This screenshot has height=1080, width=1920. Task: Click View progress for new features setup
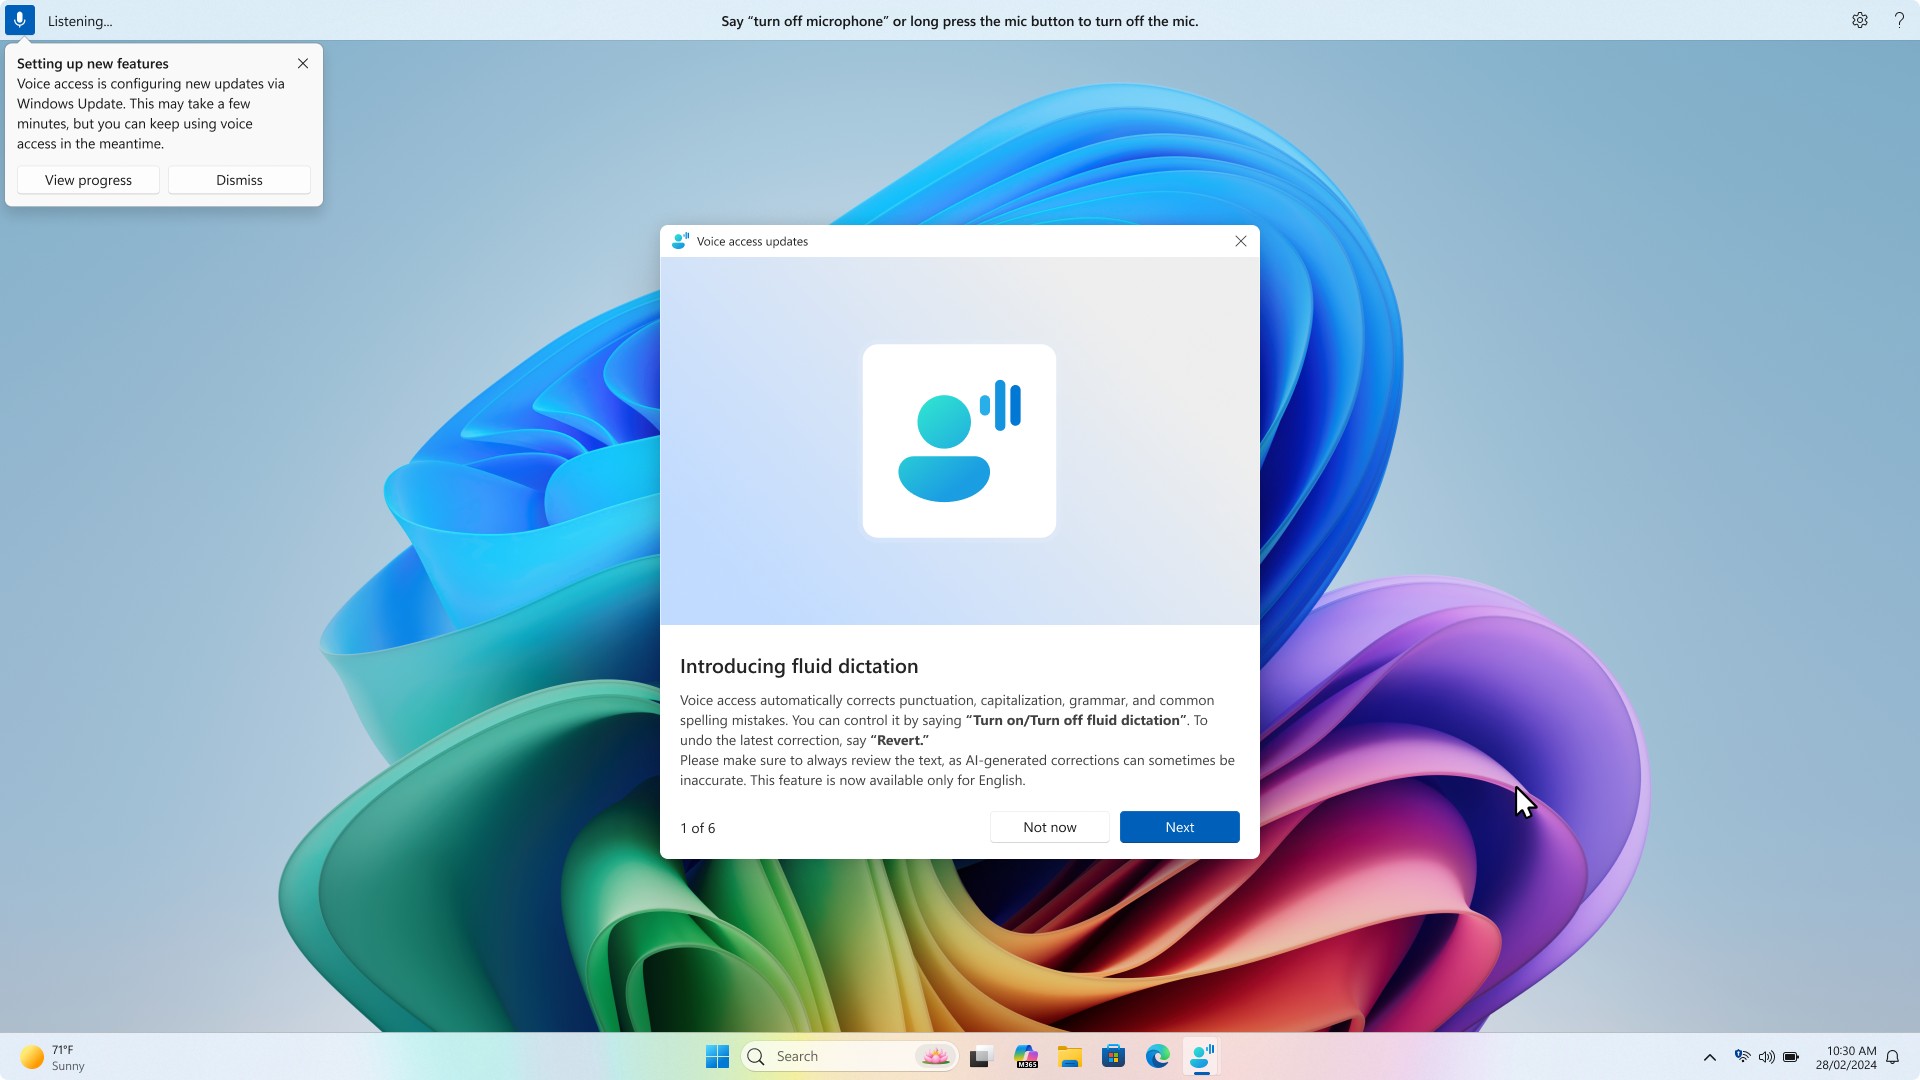(87, 180)
